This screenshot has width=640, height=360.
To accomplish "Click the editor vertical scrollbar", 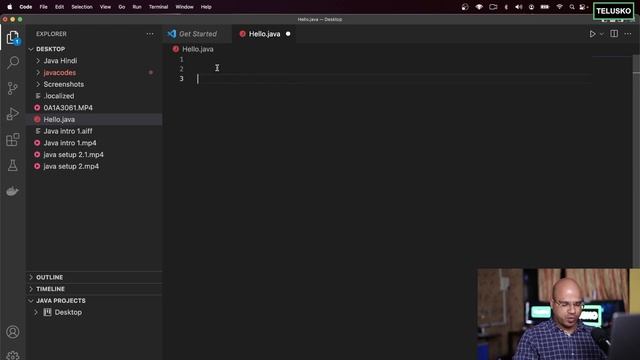I will pos(636,163).
